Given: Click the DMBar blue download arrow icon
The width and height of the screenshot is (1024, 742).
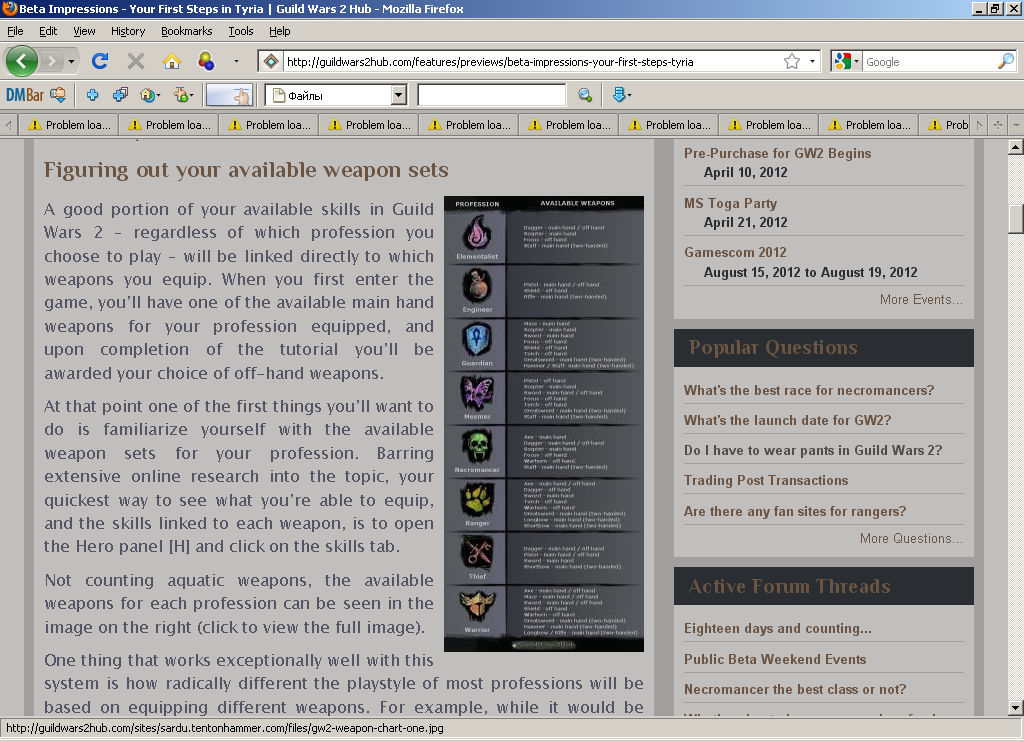Looking at the screenshot, I should (618, 95).
